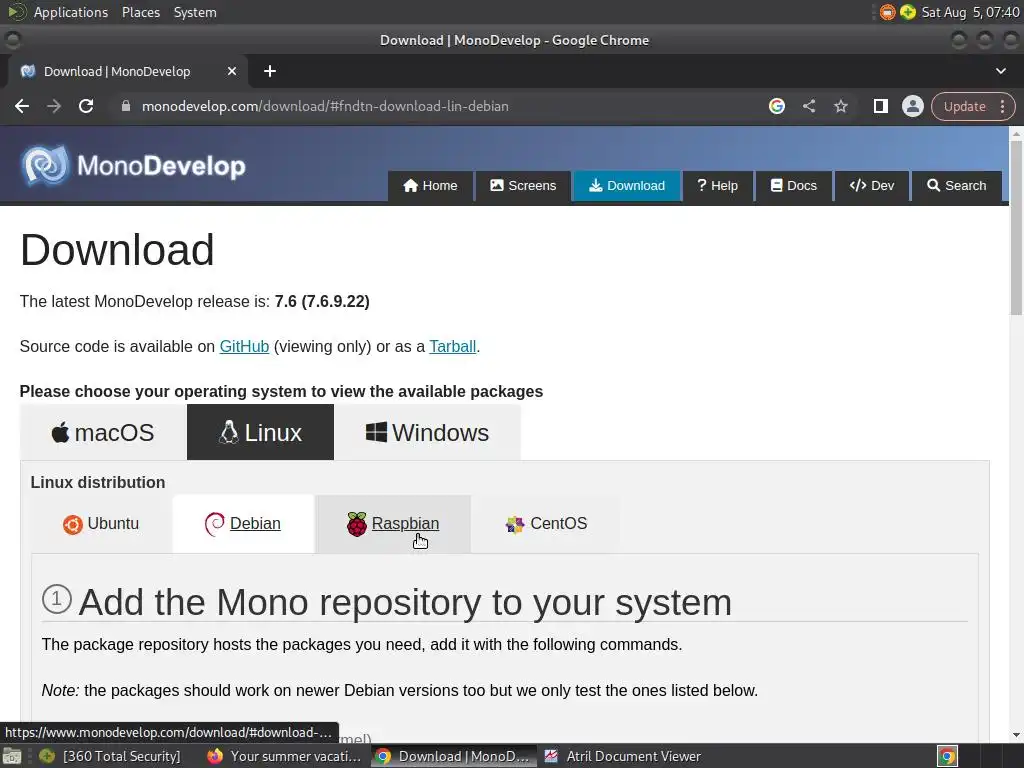Viewport: 1024px width, 768px height.
Task: Click the date and time clock
Action: 970,12
